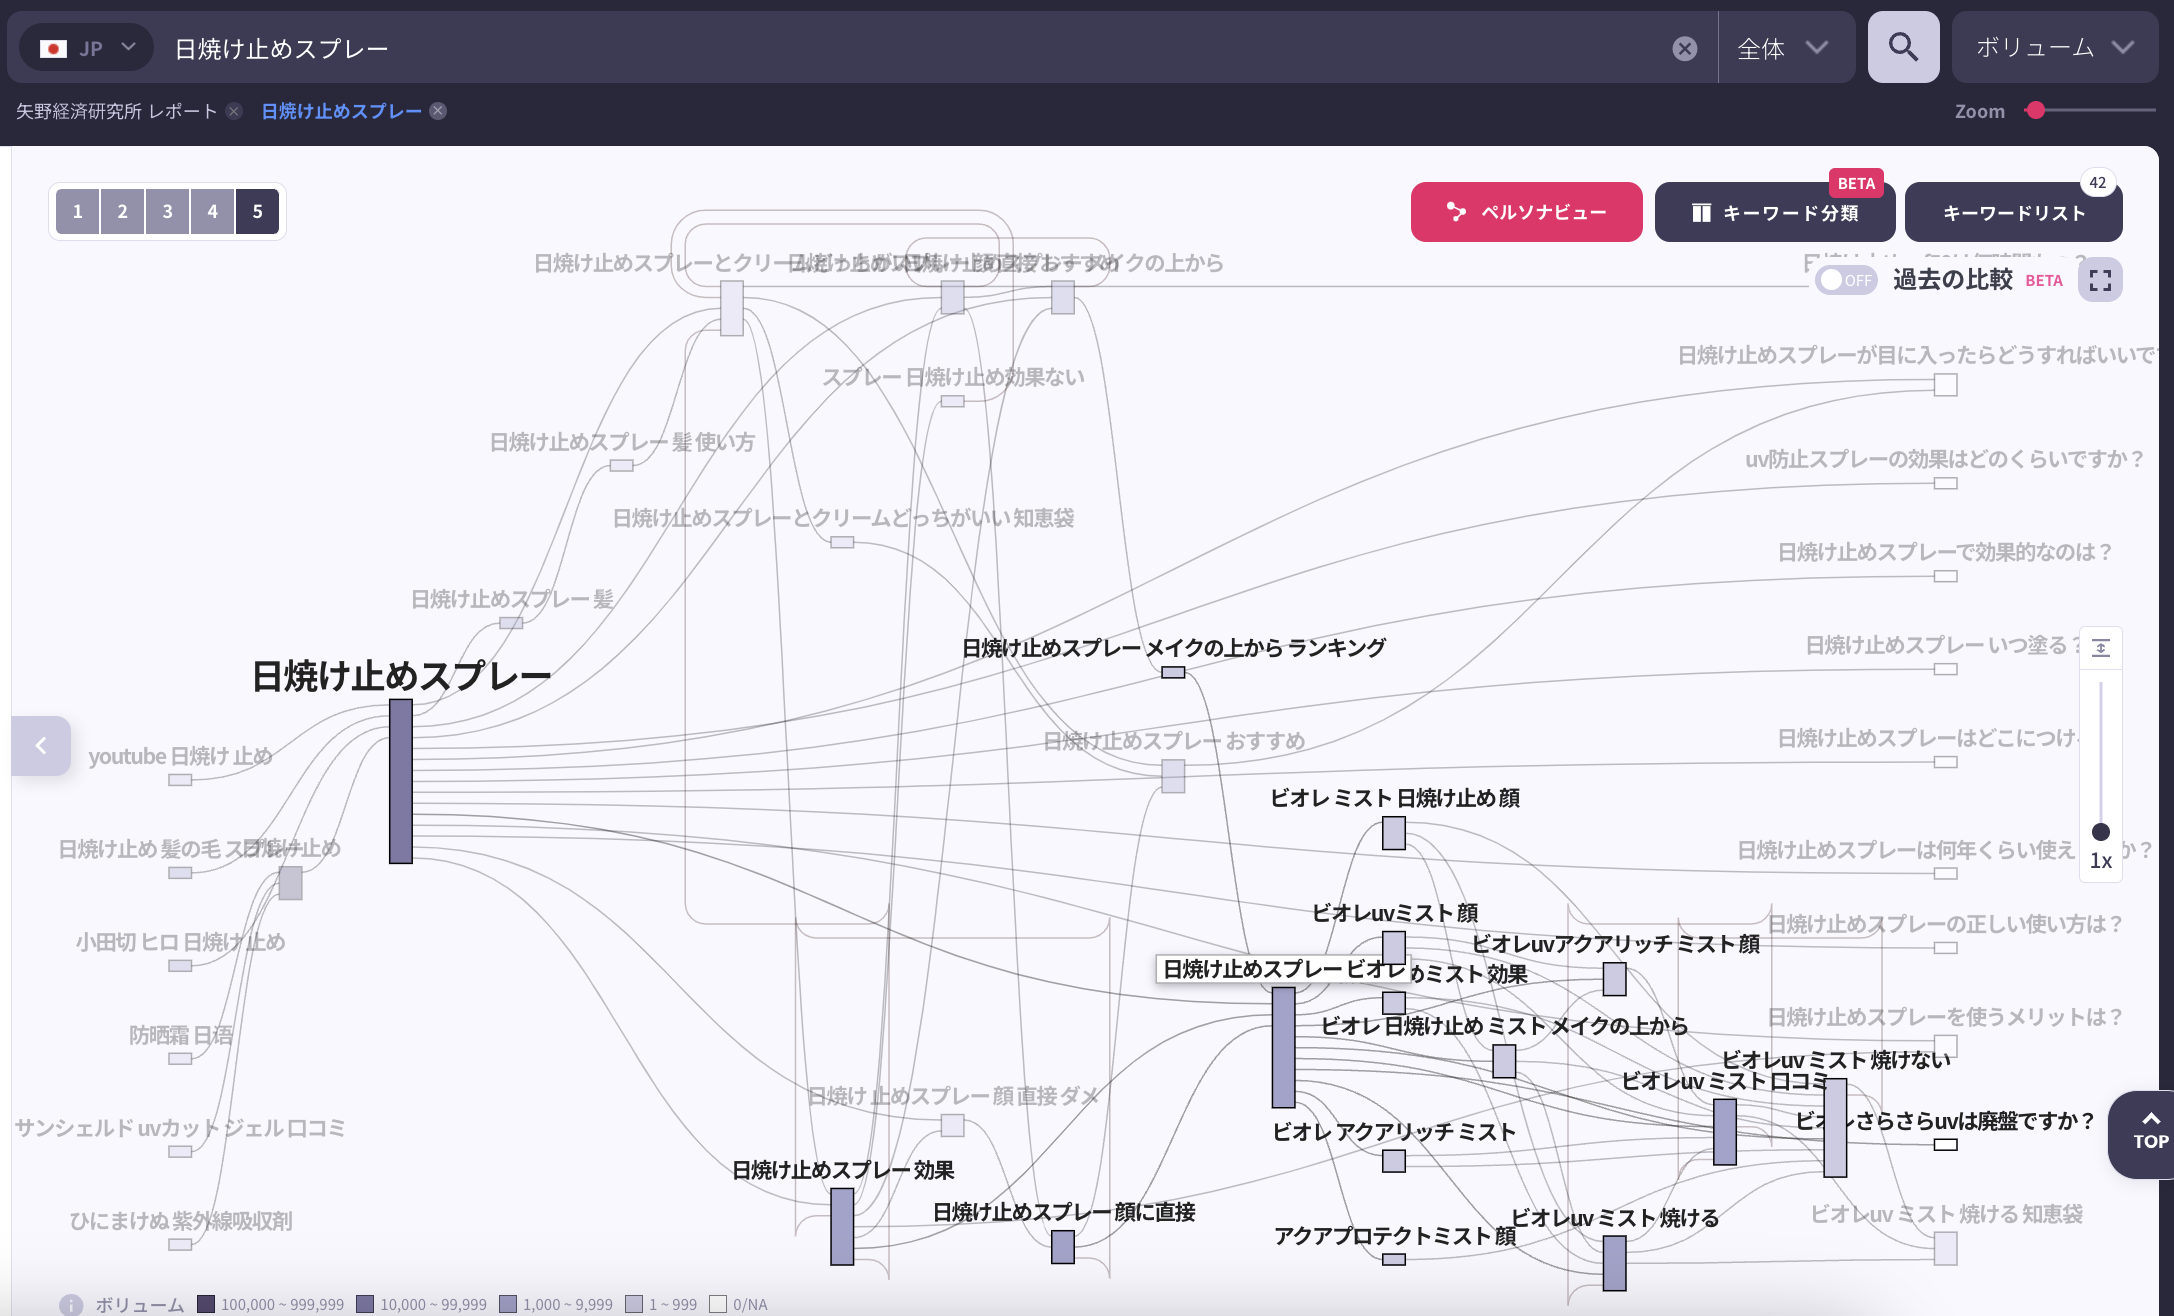Screen dimensions: 2174x1316
Task: Open fullscreen view via the expand icon
Action: 2101,280
